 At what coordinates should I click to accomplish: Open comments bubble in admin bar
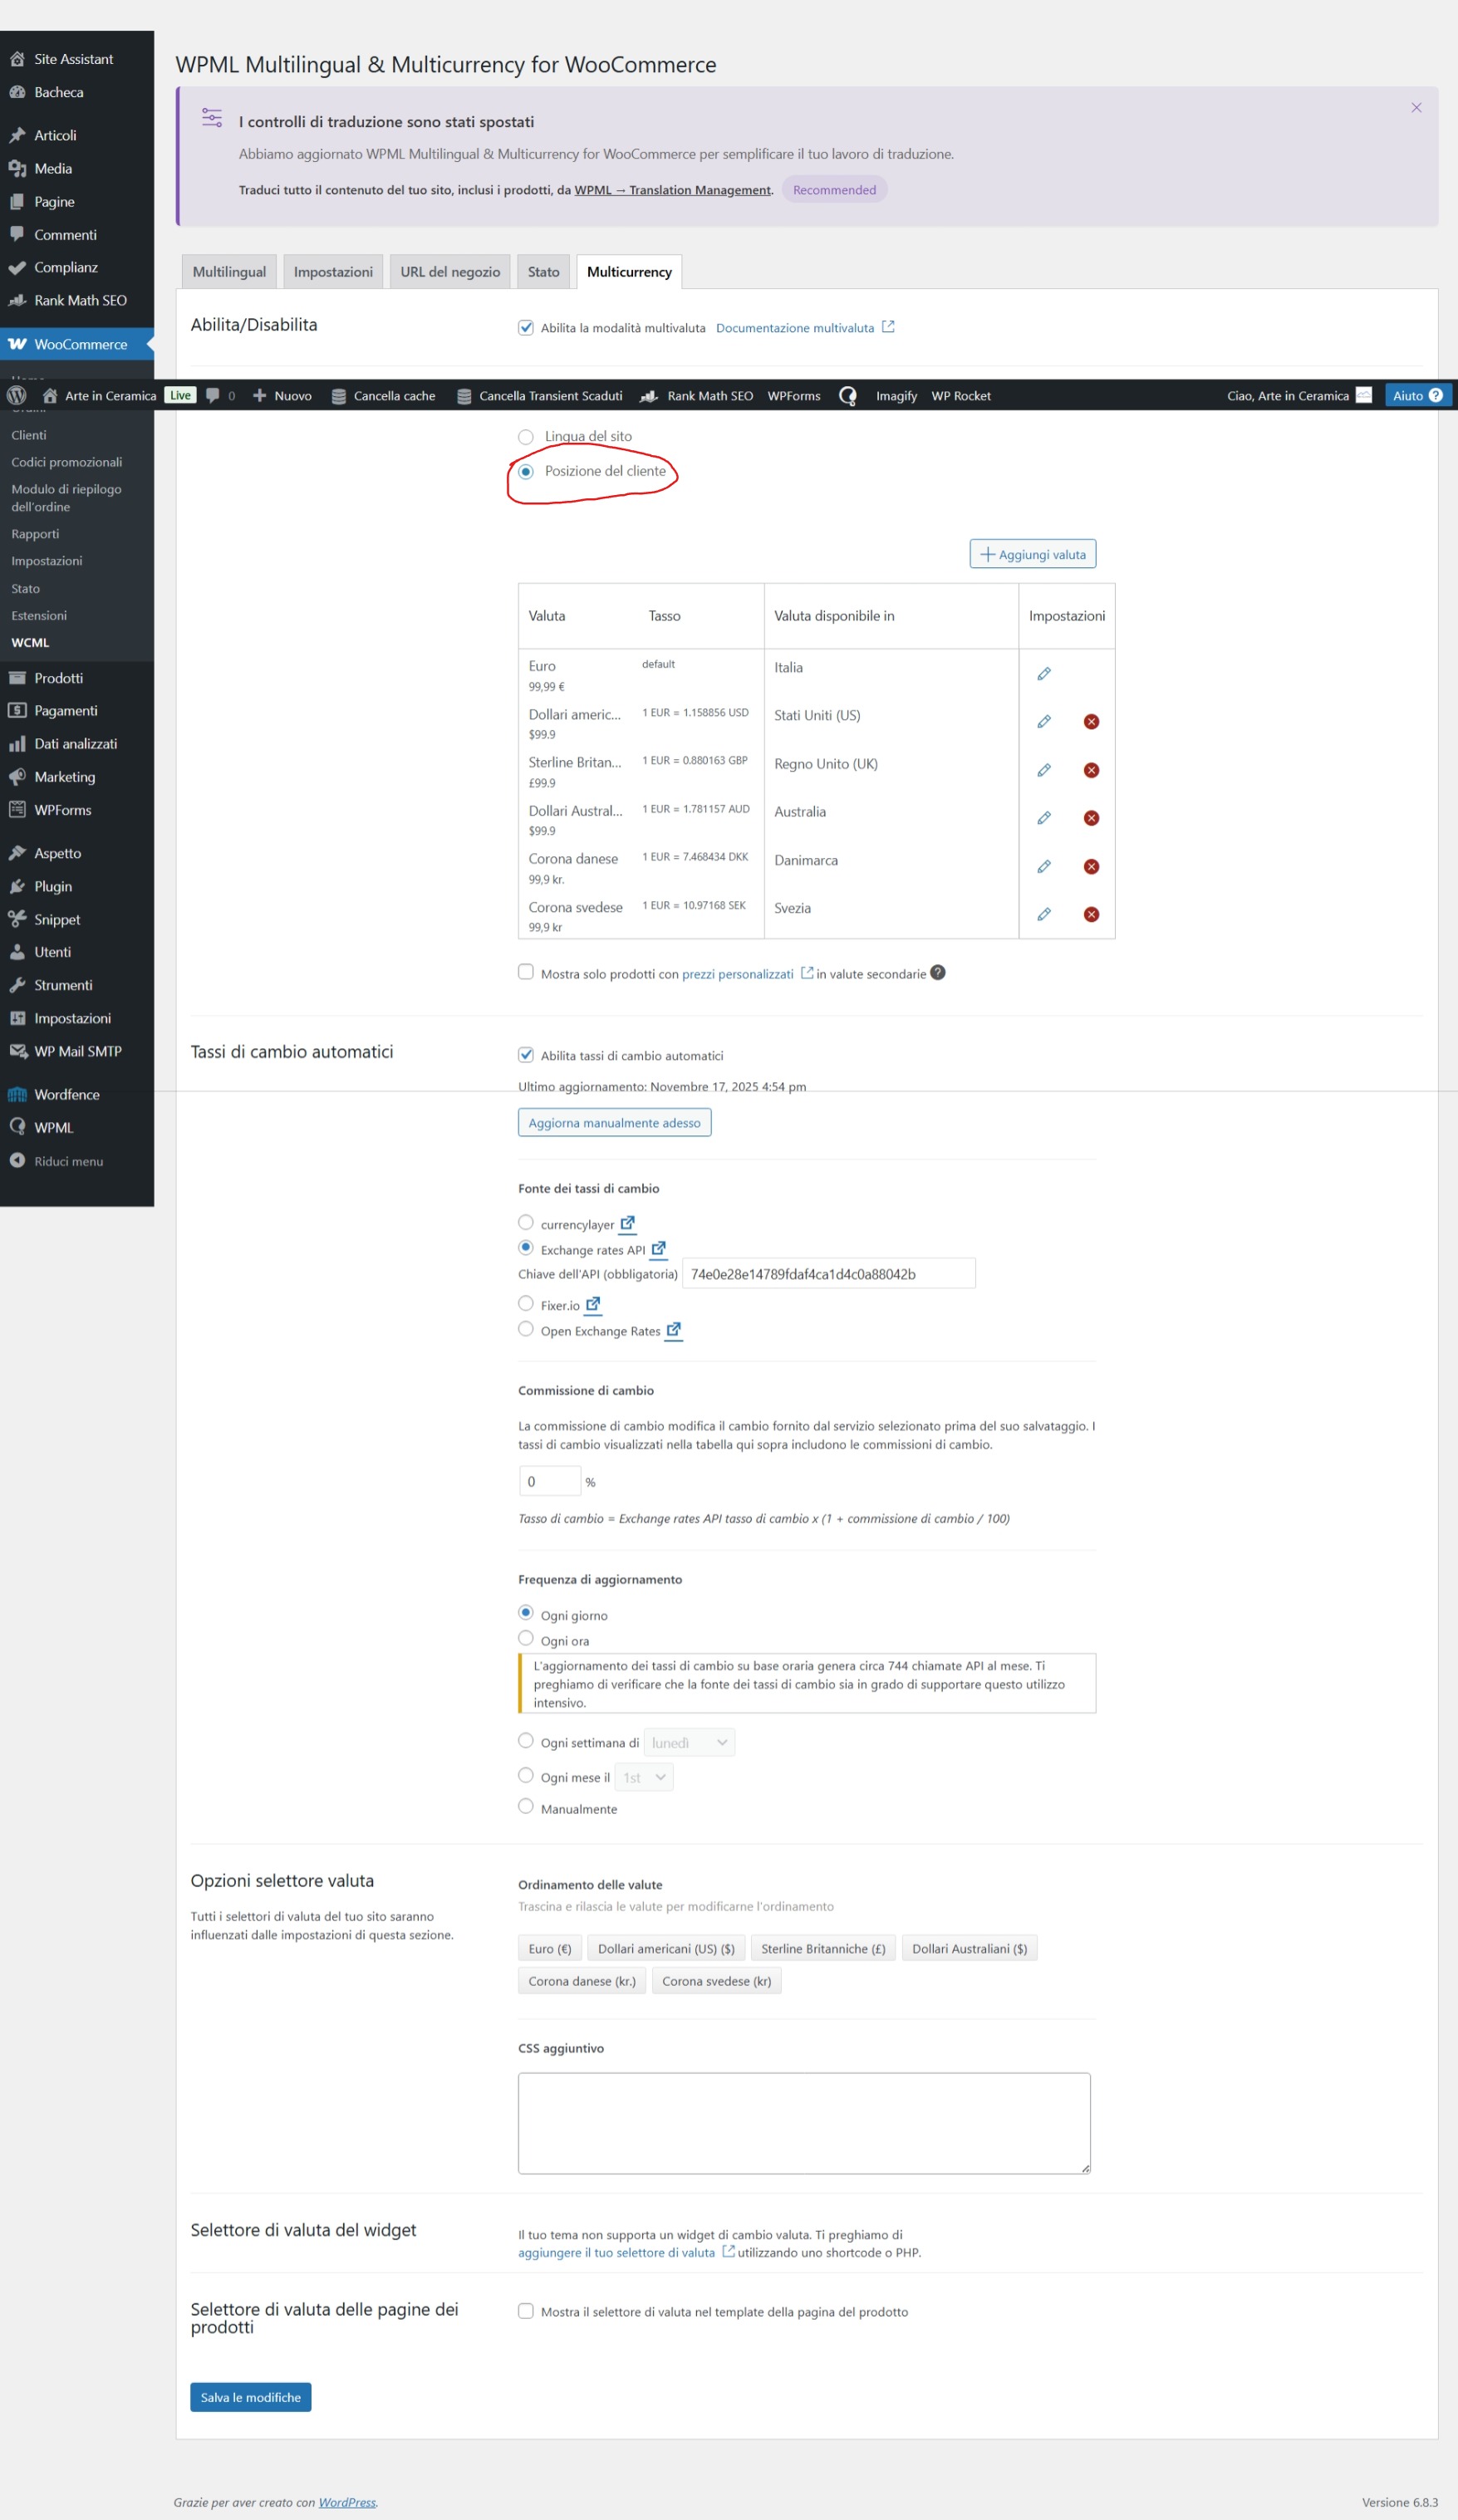[220, 395]
